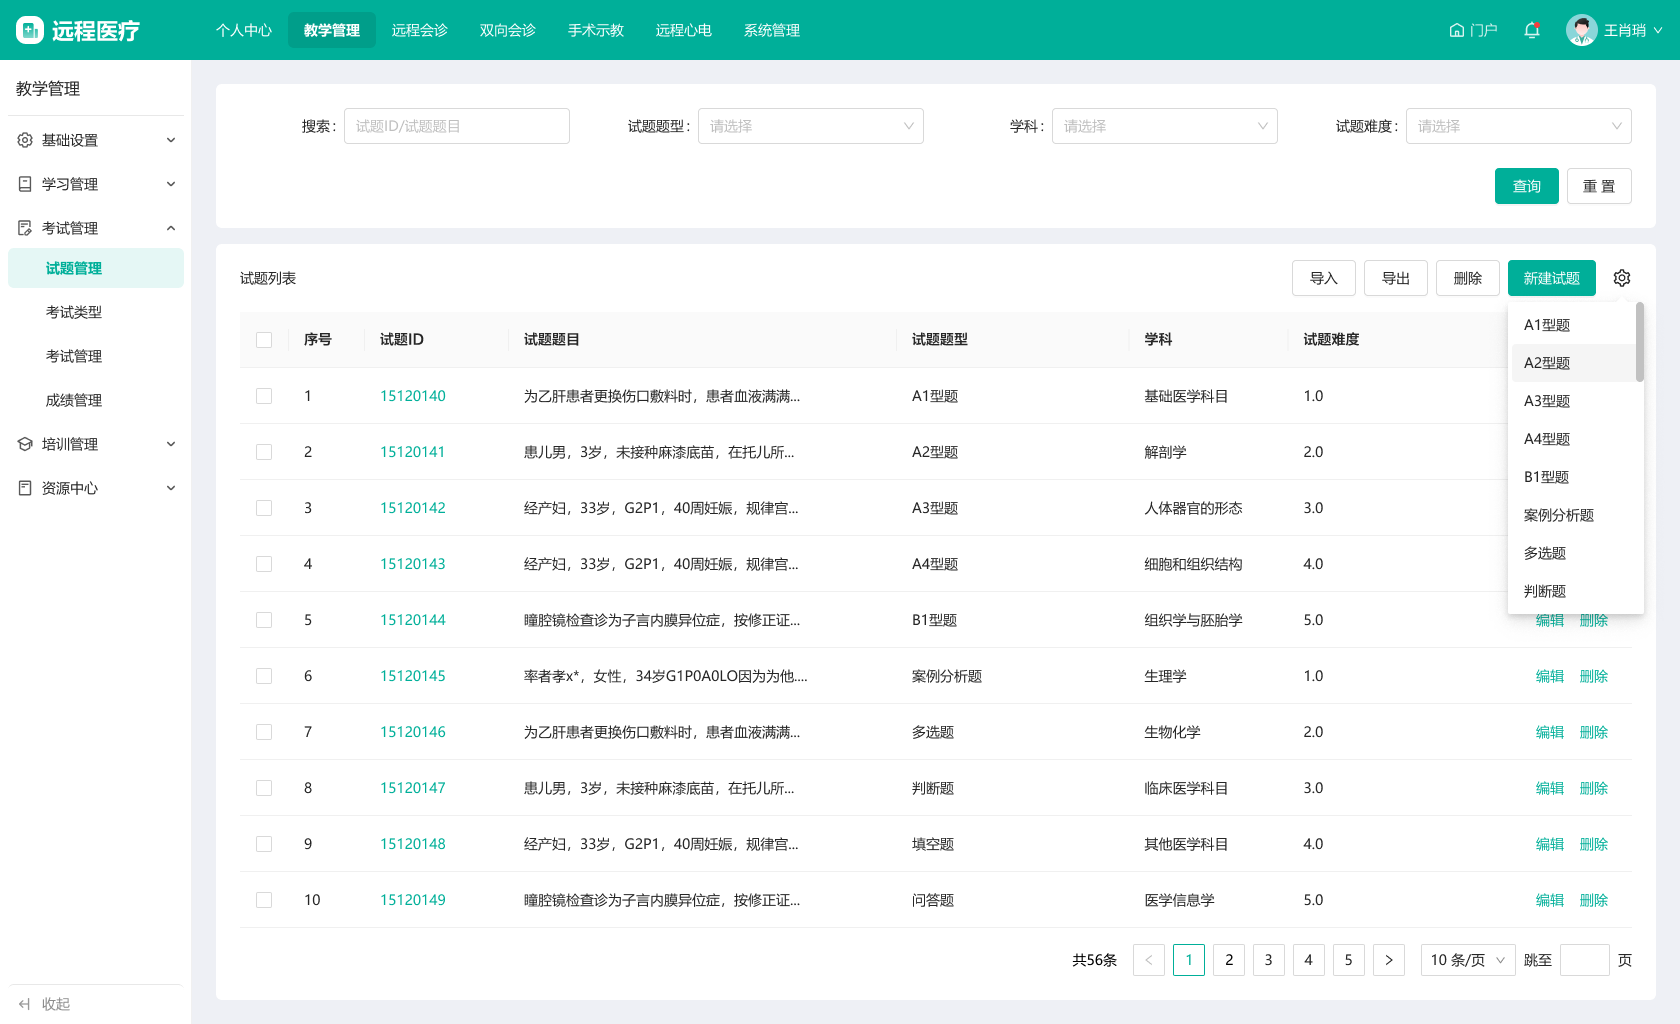Click the dropdown menu's vertical scrollbar
The height and width of the screenshot is (1024, 1680).
pyautogui.click(x=1639, y=342)
